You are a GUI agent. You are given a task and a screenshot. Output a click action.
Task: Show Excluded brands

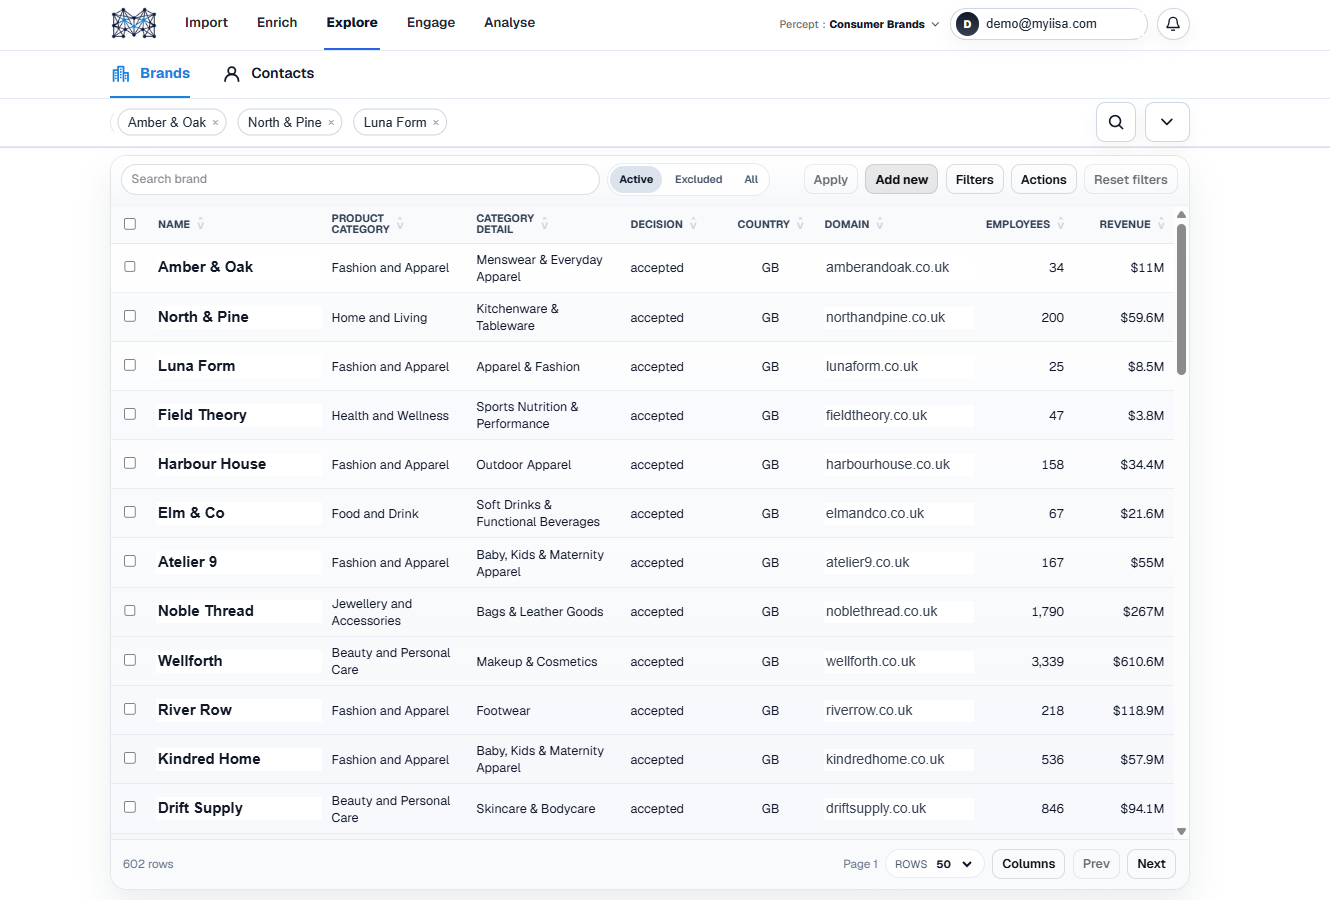pos(698,180)
